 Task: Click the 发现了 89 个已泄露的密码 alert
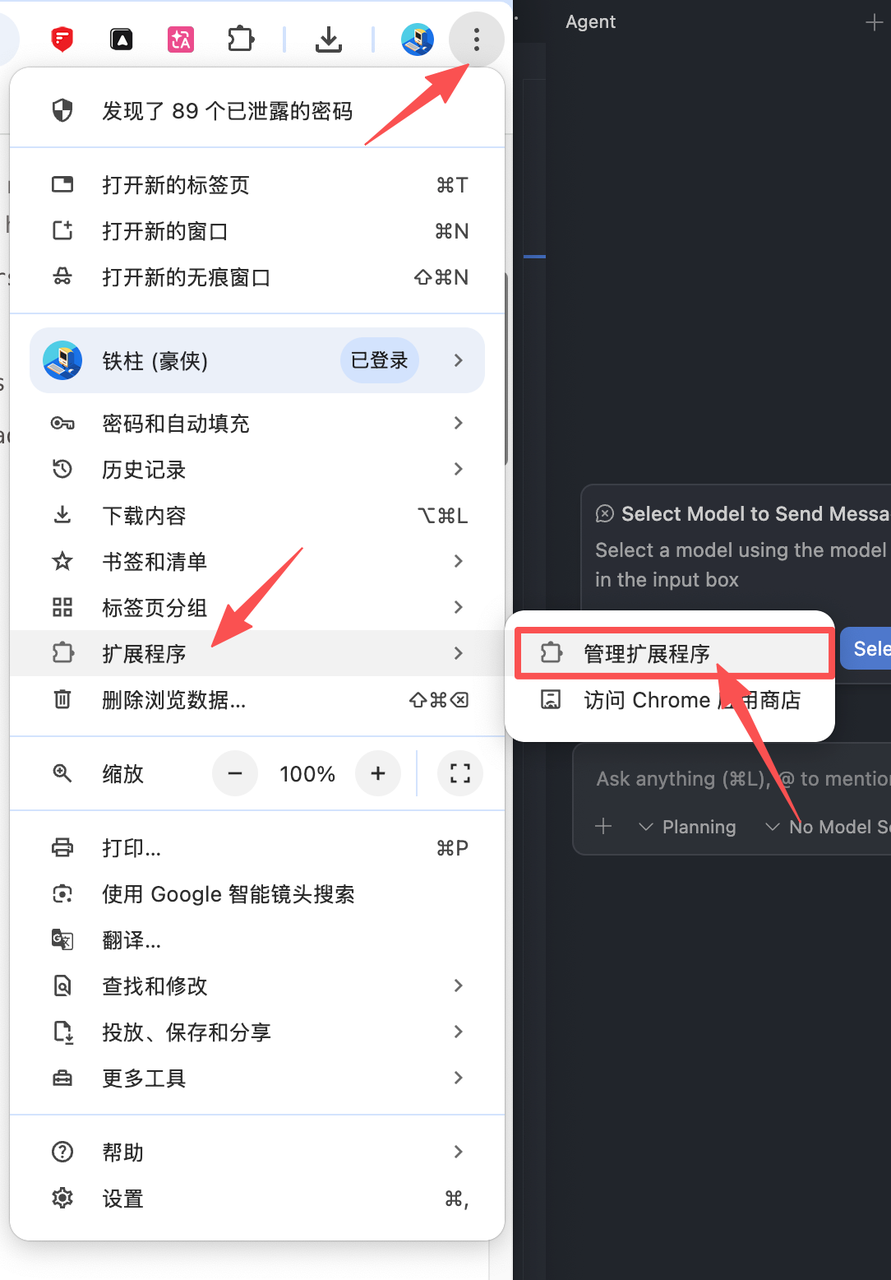pyautogui.click(x=227, y=111)
